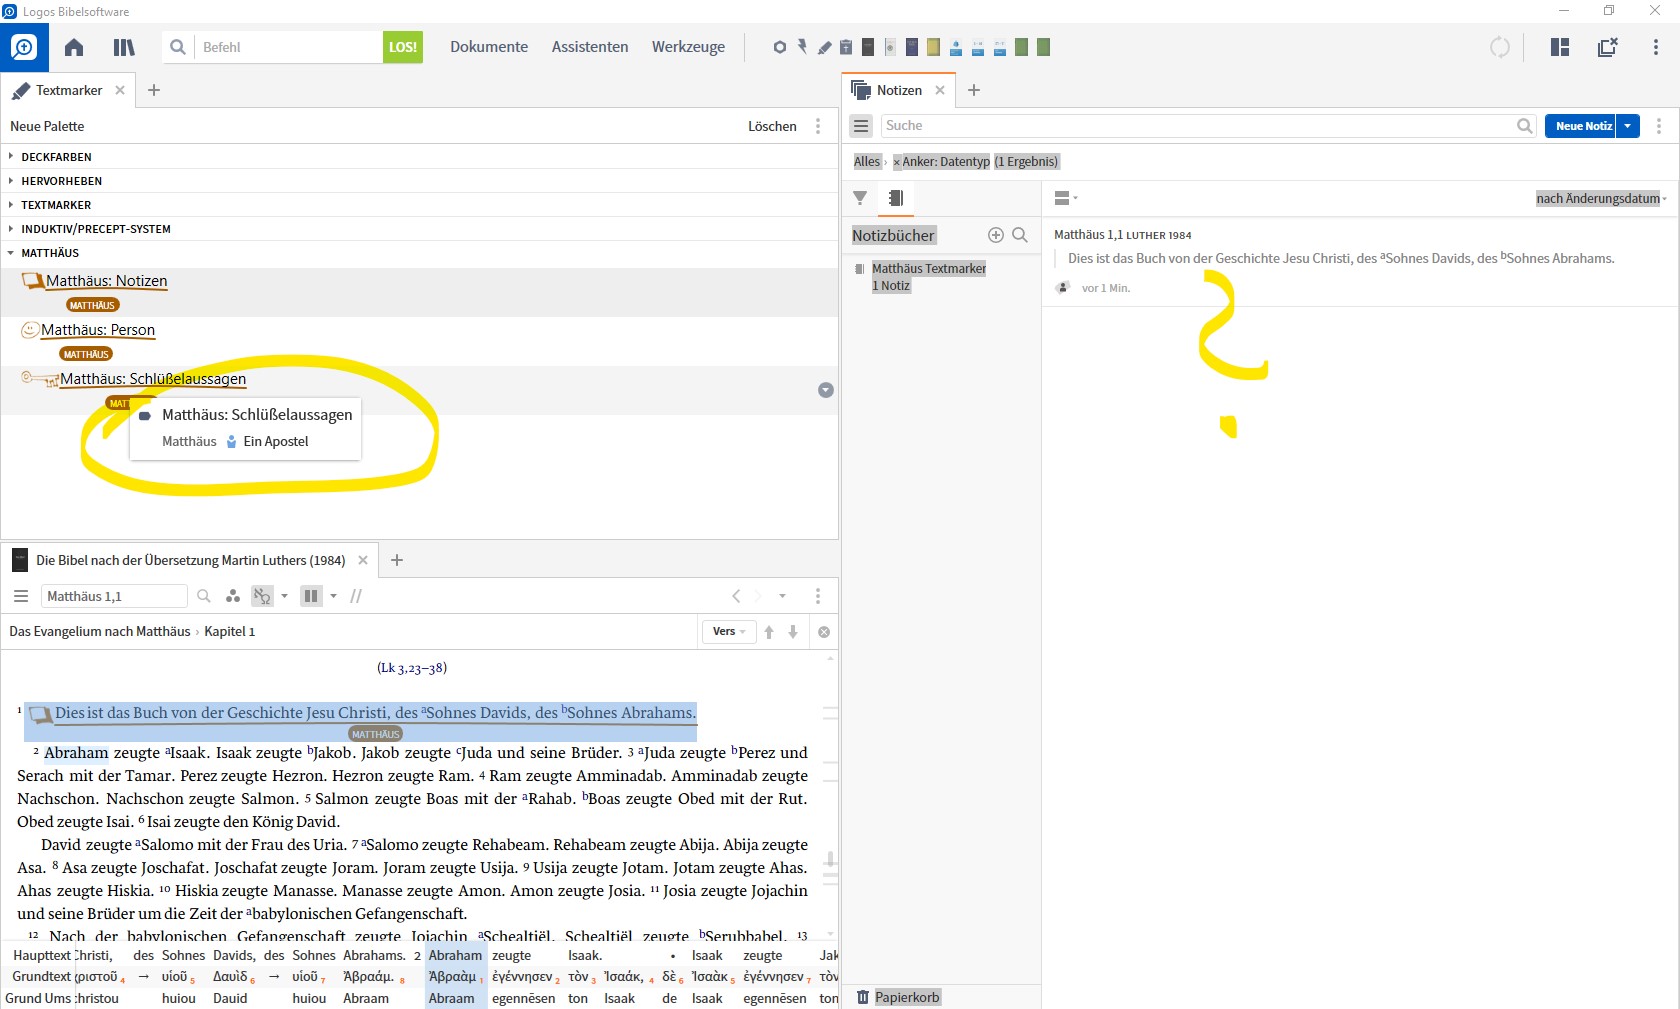Click Löschen in Textmarker panel

(772, 126)
